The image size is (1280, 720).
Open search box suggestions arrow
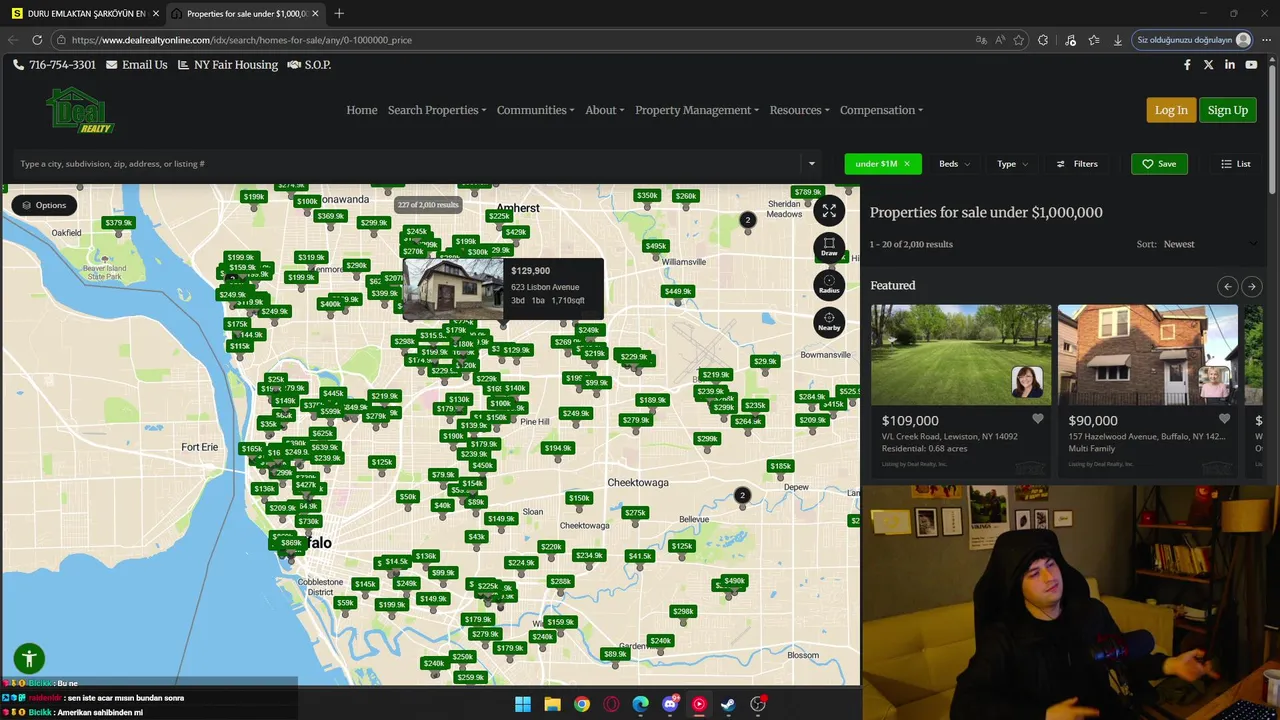click(812, 164)
